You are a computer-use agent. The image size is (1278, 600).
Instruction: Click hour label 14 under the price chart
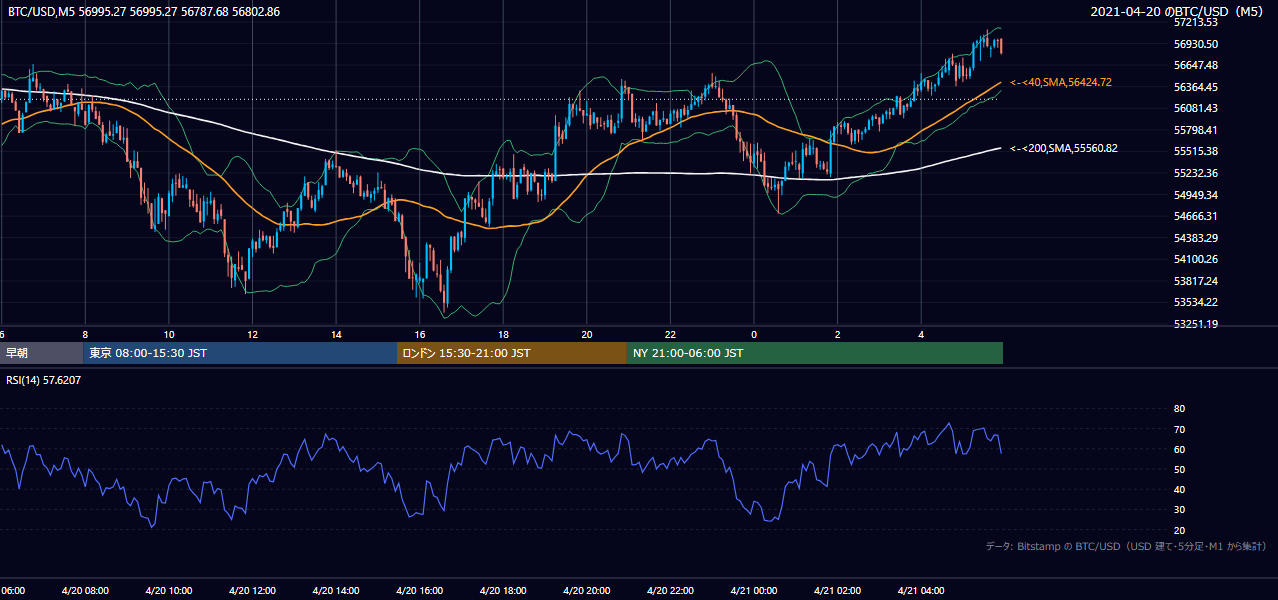336,334
